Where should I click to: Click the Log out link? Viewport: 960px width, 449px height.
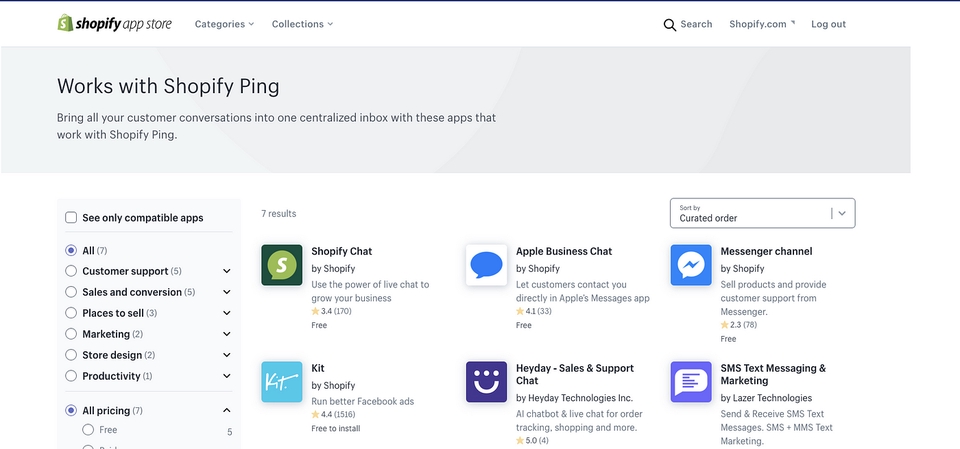(x=828, y=24)
